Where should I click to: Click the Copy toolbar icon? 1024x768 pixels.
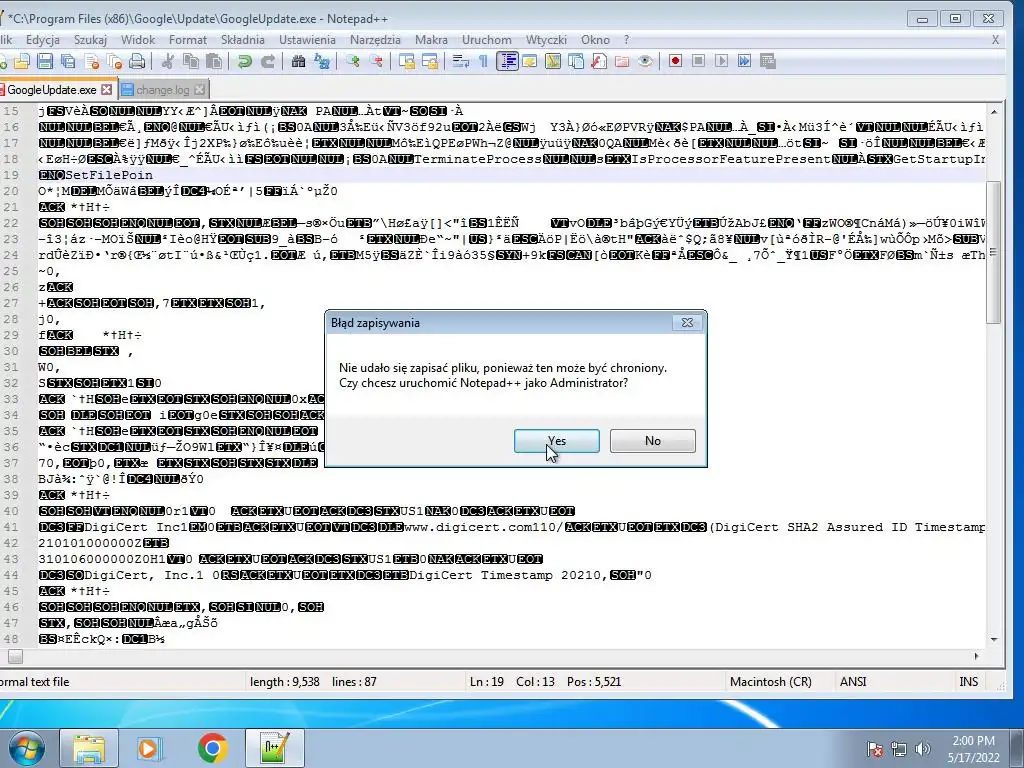[x=191, y=61]
